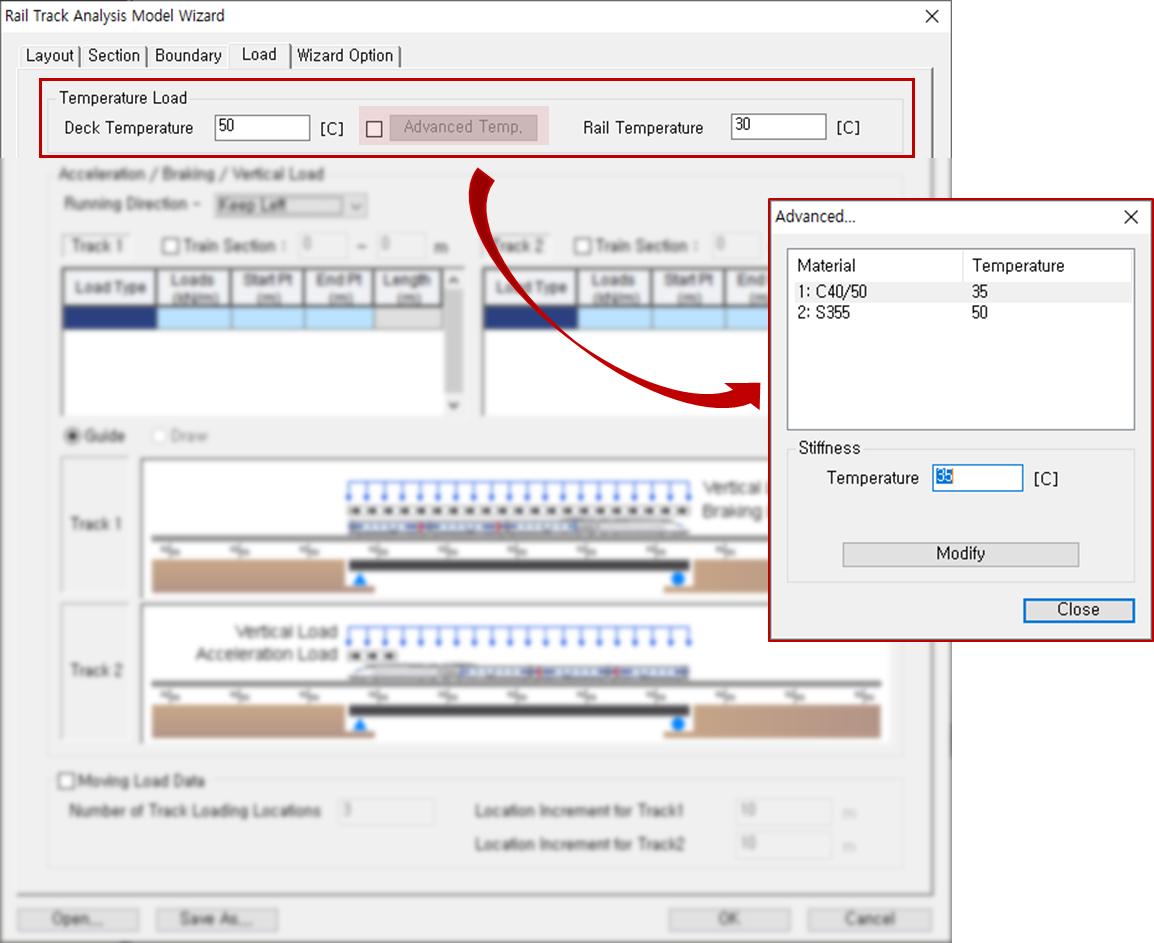
Task: Click the Deck Temperature input field
Action: coord(262,128)
